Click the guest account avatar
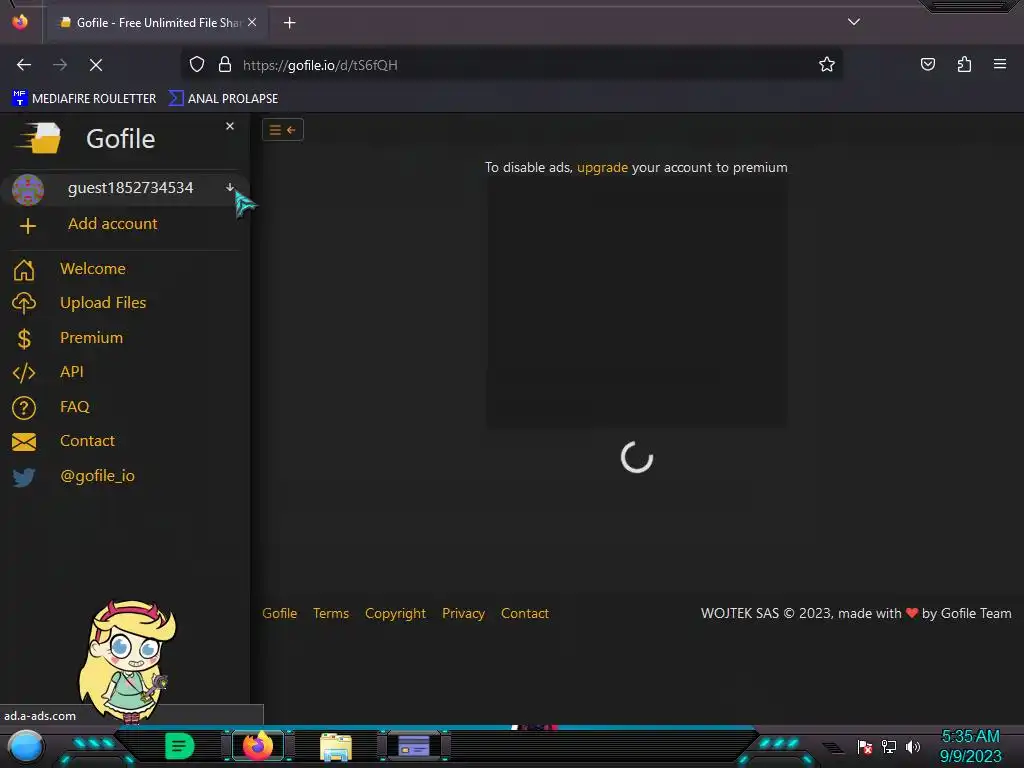This screenshot has height=768, width=1024. [27, 189]
